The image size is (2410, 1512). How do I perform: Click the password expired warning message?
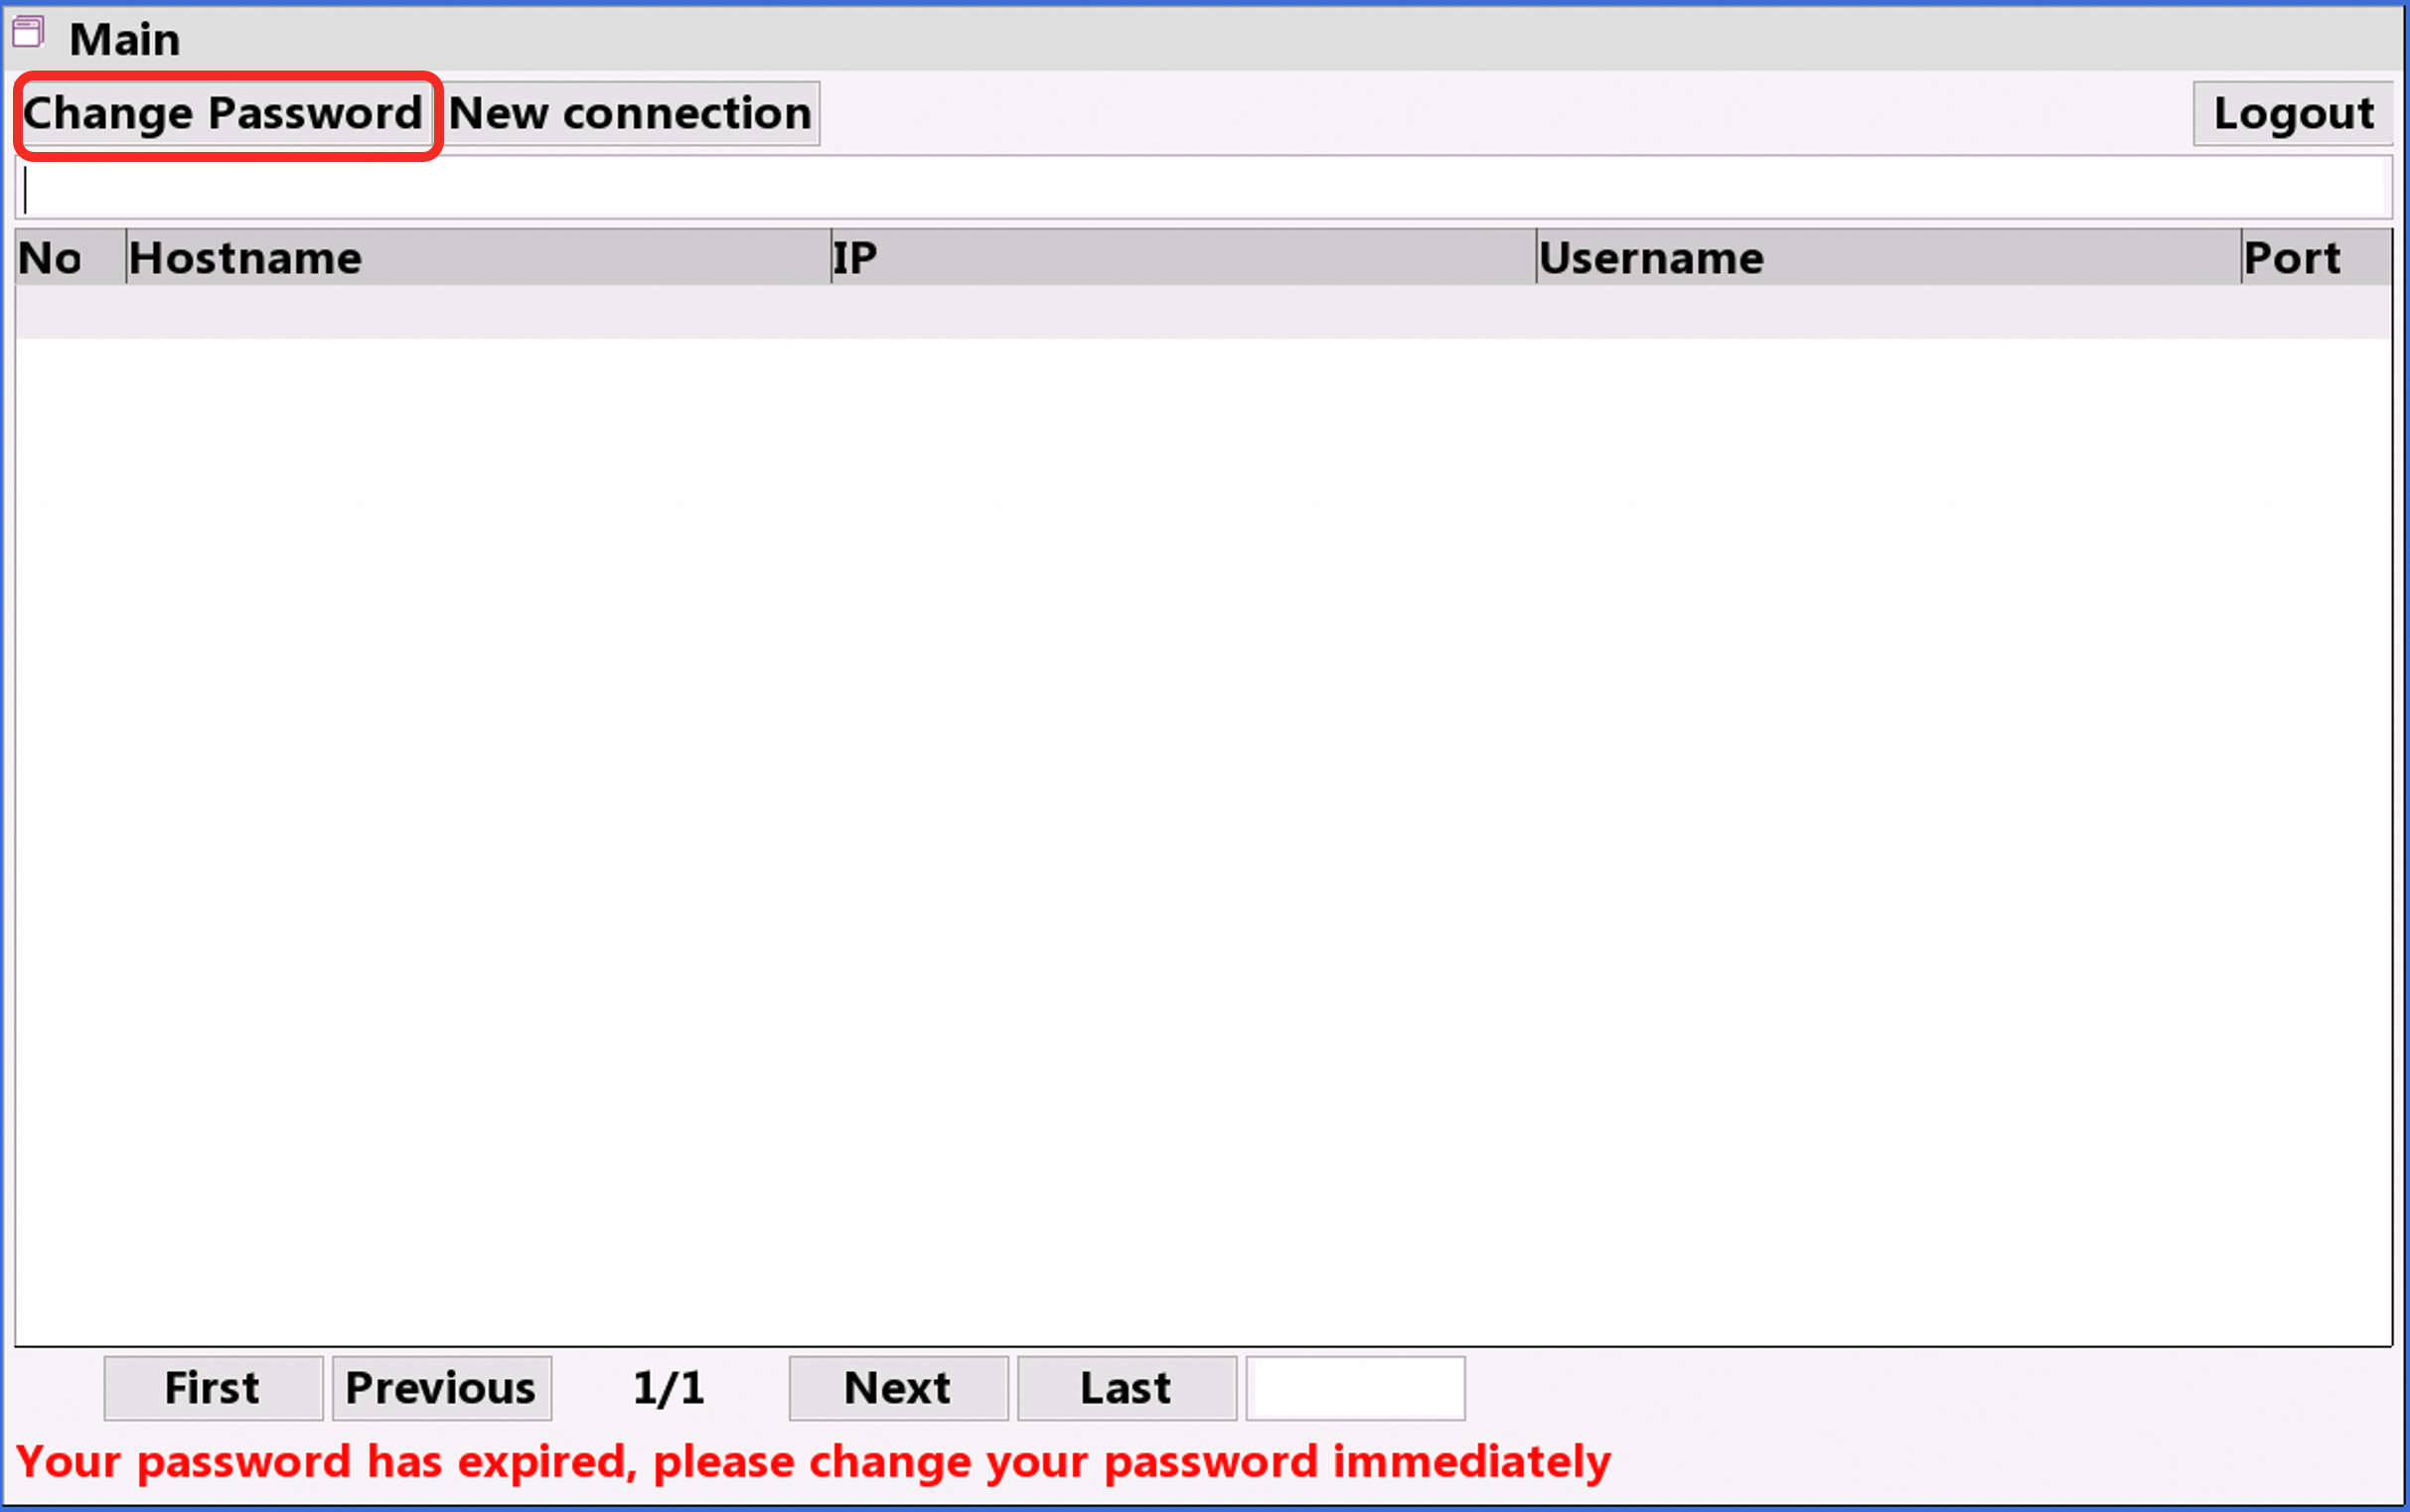(x=812, y=1462)
